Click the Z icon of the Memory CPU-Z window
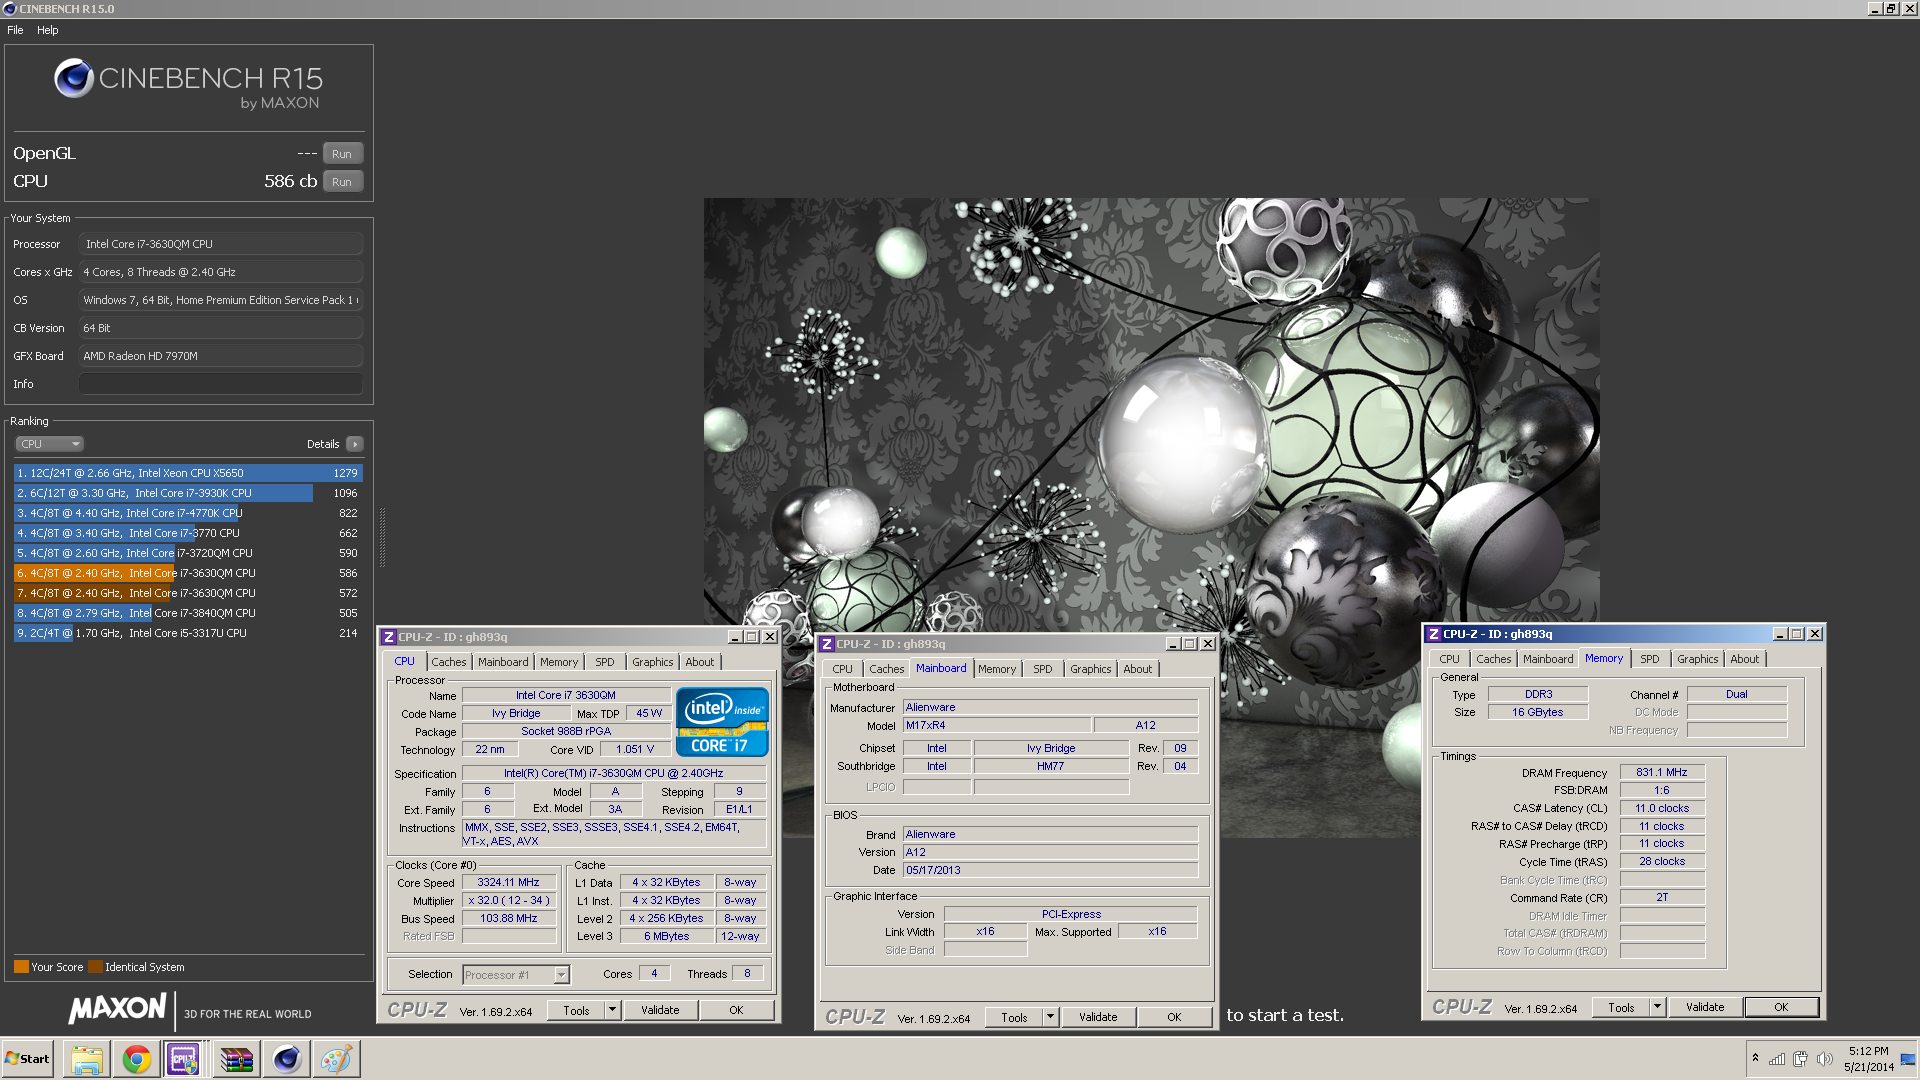 1433,634
